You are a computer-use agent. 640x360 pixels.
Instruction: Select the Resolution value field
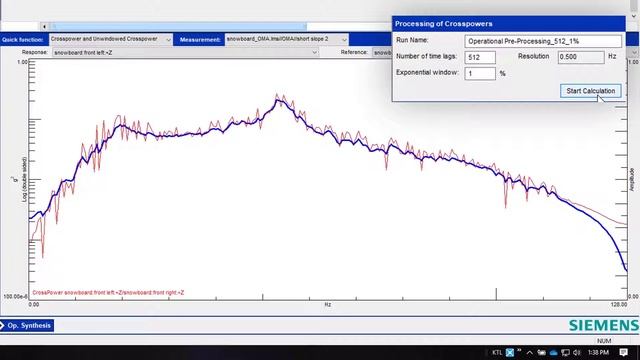tap(581, 57)
